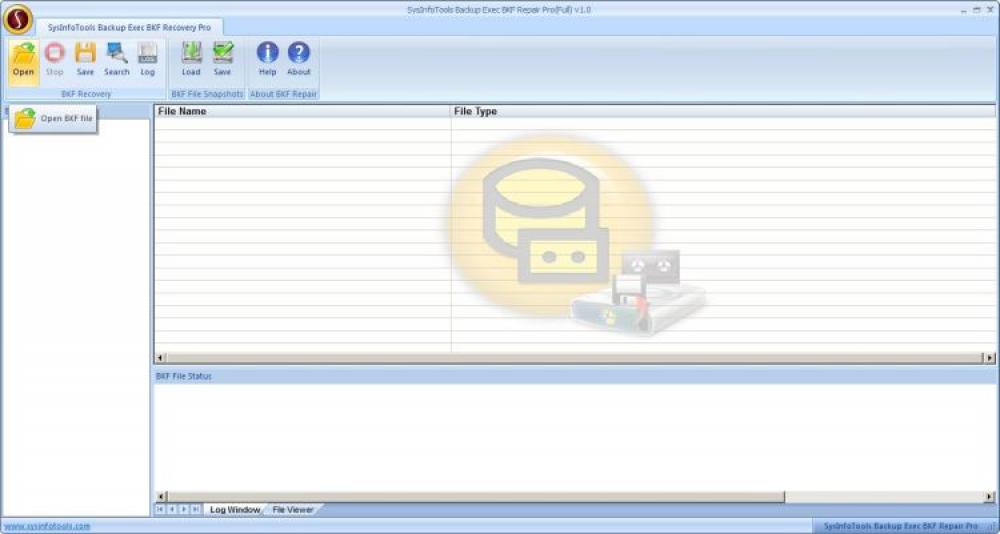
Task: Click the Open BKF ribbon icon
Action: [x=24, y=61]
